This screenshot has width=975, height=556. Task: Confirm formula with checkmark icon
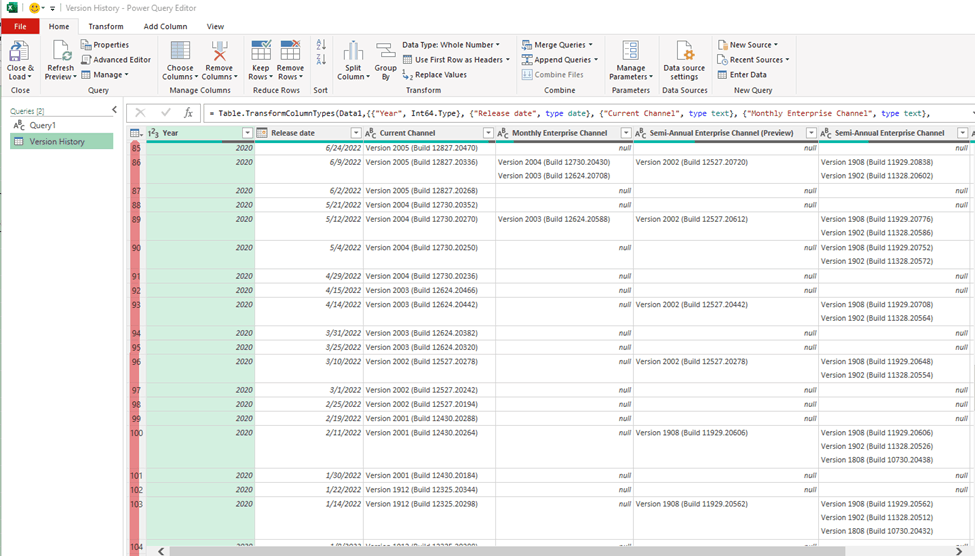pos(165,113)
